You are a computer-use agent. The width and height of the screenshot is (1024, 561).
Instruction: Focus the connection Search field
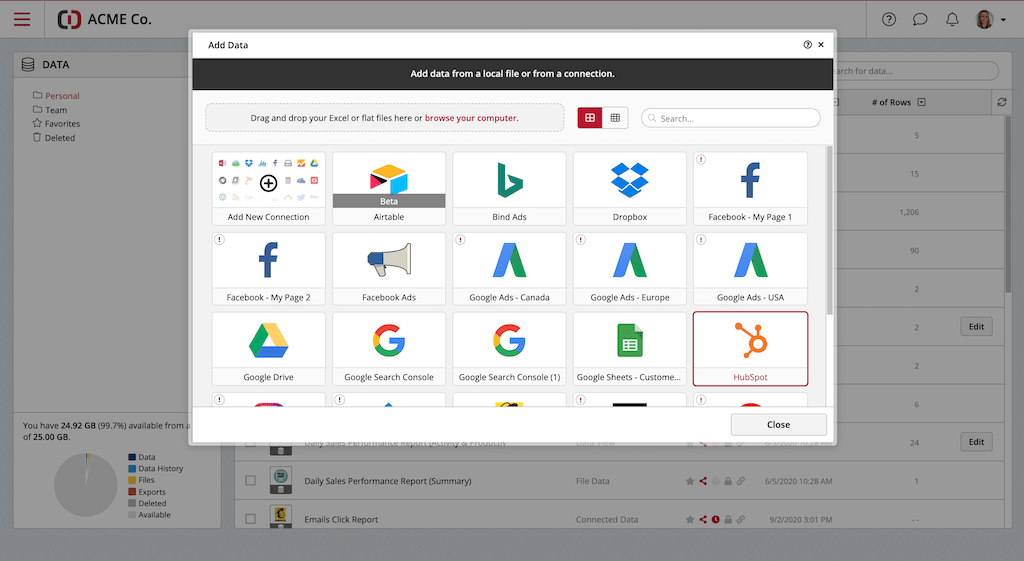(x=731, y=118)
